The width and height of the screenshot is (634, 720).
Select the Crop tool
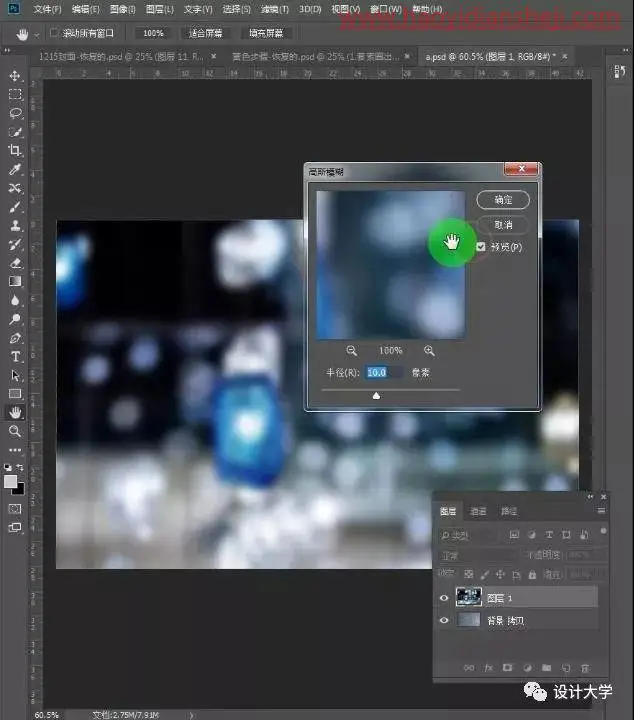pos(15,151)
